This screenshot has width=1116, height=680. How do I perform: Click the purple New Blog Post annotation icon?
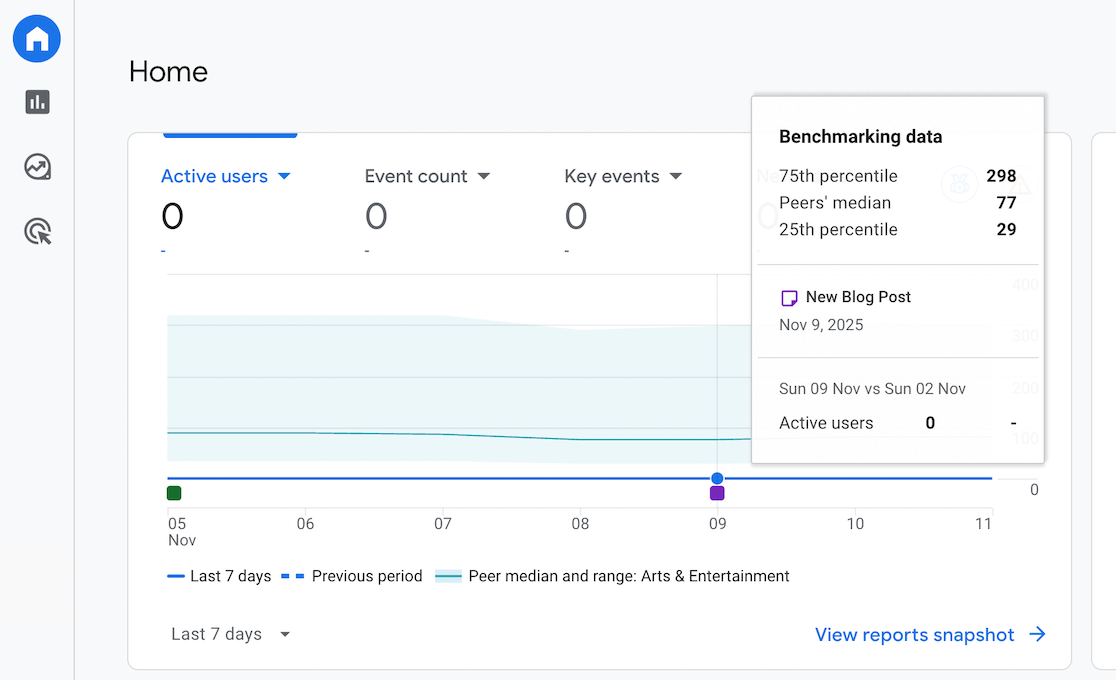point(790,297)
